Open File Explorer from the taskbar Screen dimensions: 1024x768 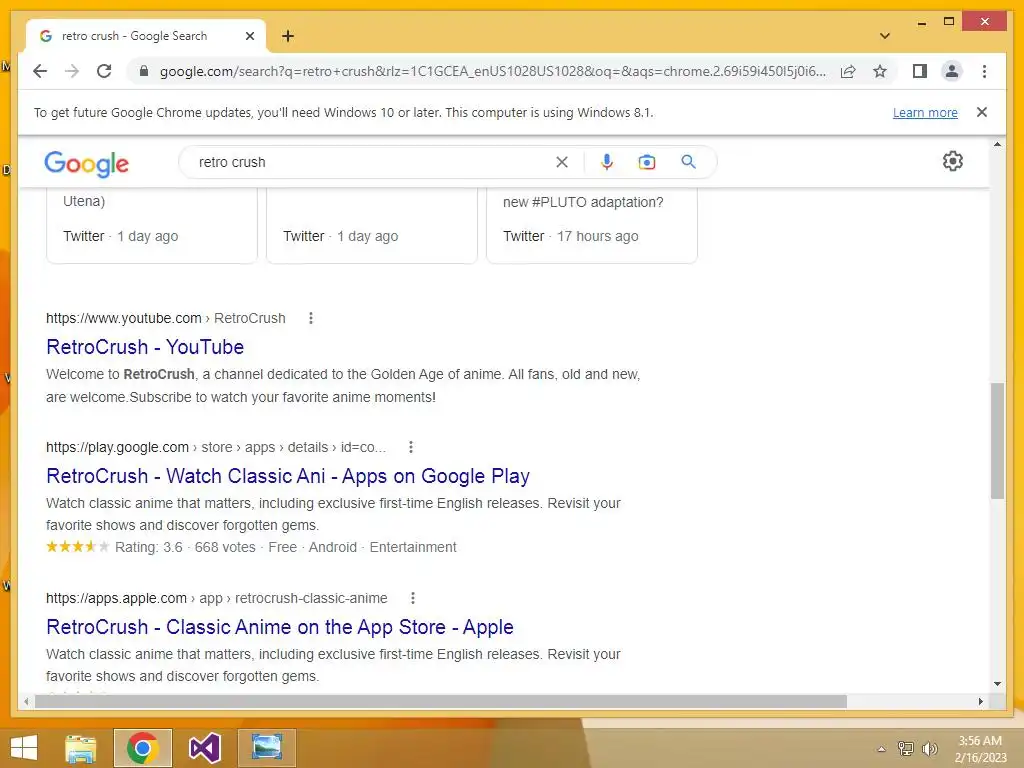point(81,748)
